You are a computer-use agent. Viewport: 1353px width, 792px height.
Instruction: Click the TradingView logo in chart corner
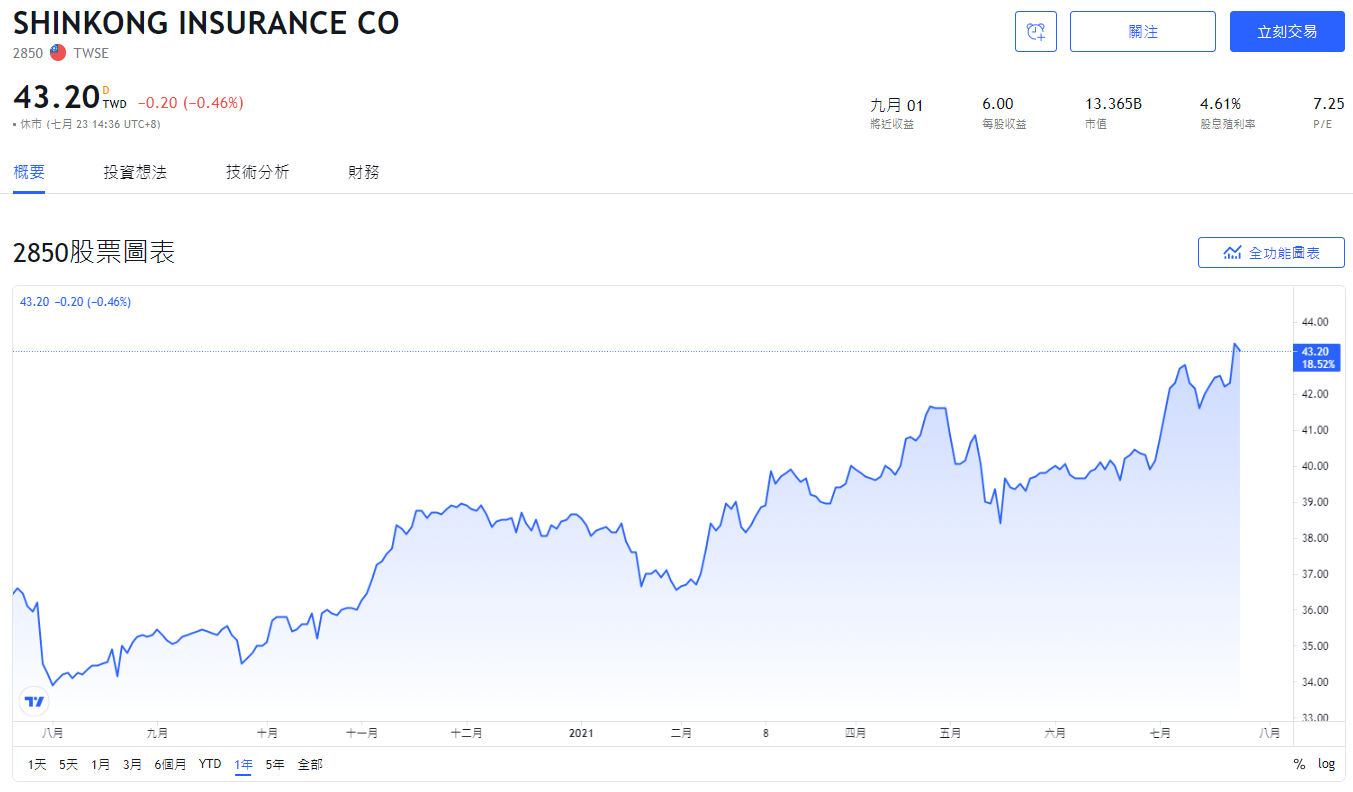34,701
